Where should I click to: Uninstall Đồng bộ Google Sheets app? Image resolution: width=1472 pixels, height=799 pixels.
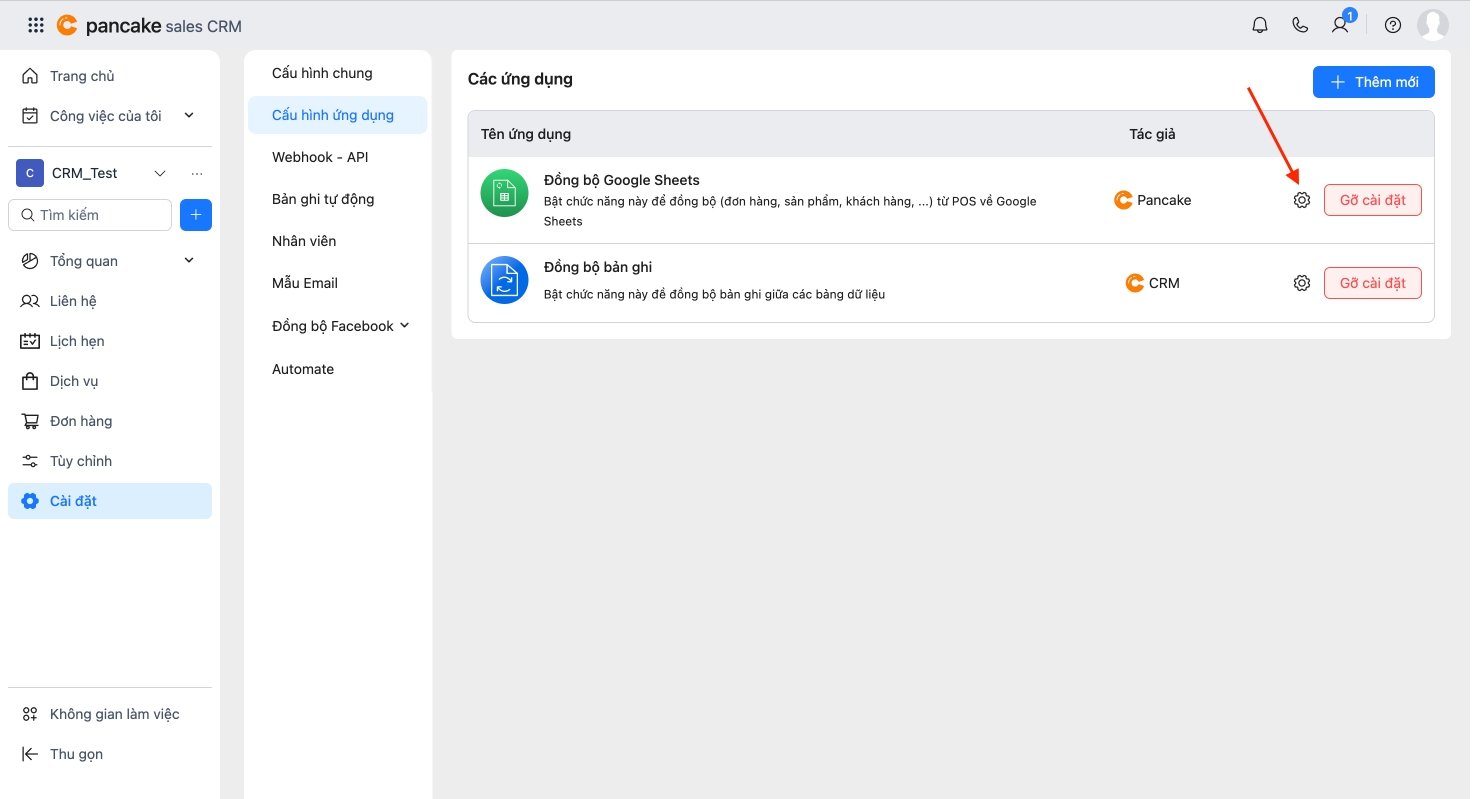[1372, 200]
